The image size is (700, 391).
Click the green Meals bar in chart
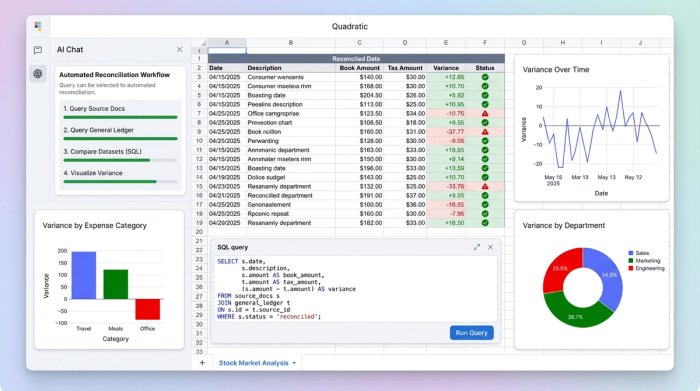click(116, 284)
